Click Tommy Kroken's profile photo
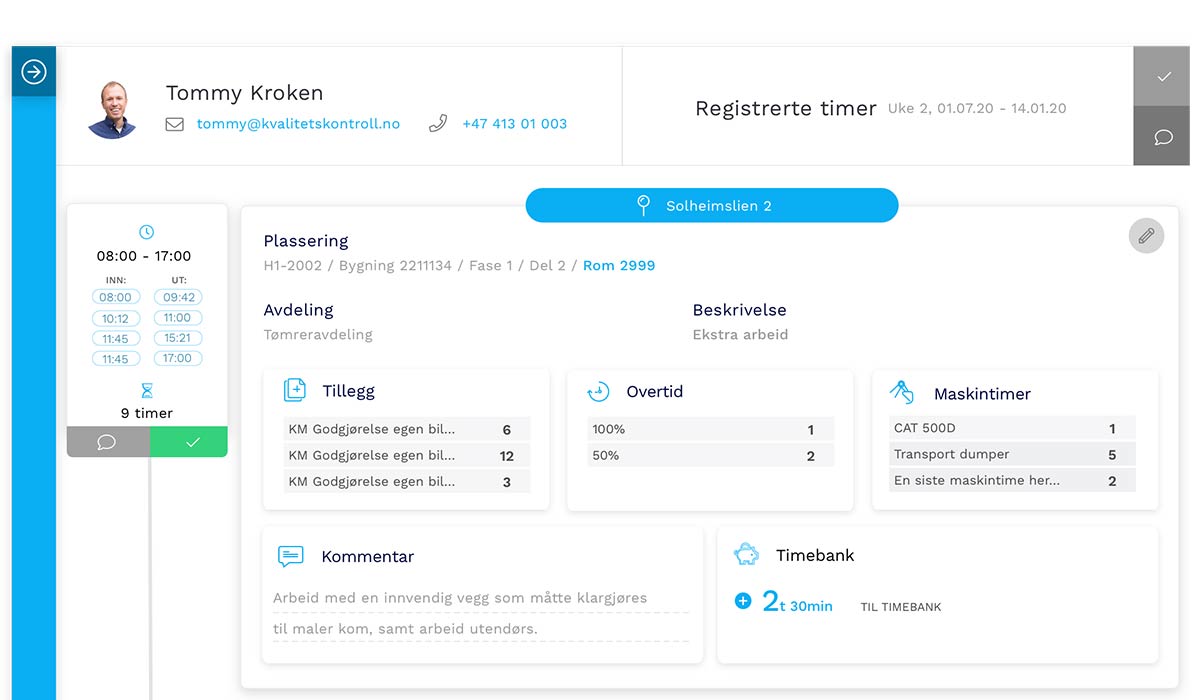The image size is (1200, 700). 112,109
